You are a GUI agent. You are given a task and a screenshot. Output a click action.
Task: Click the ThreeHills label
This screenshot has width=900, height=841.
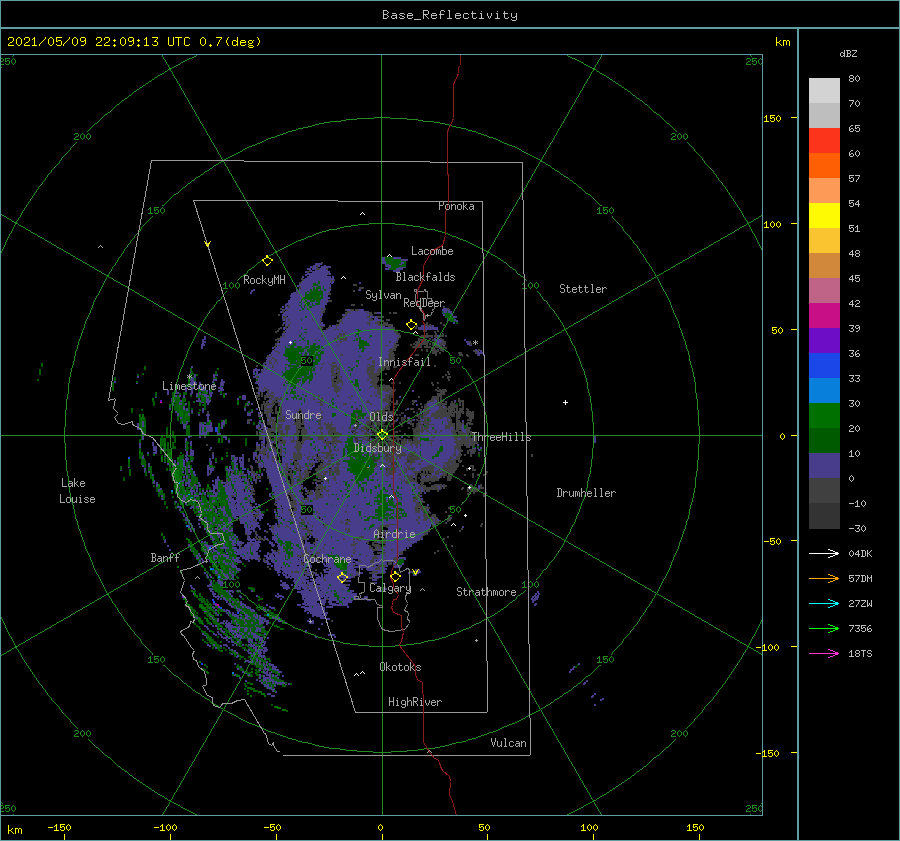pos(502,437)
